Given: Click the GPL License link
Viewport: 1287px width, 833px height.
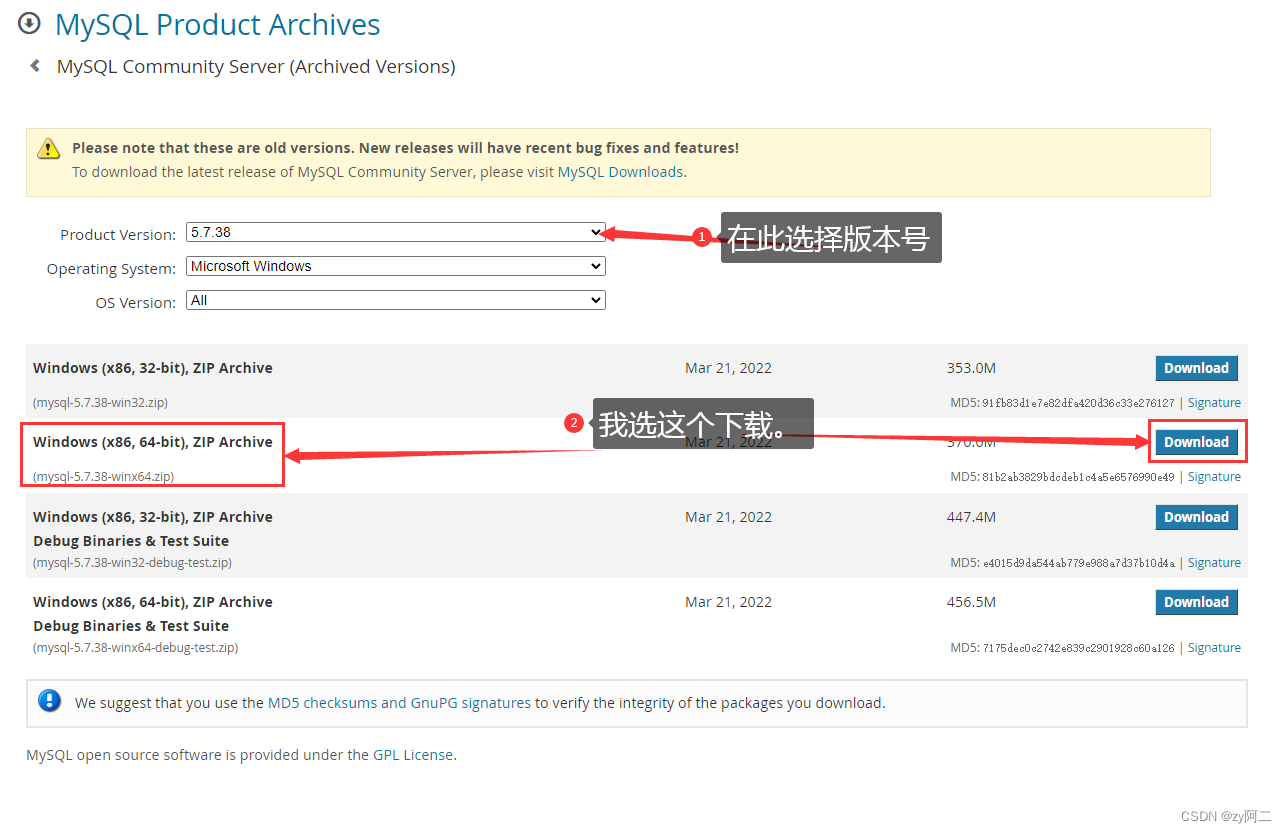Looking at the screenshot, I should coord(413,754).
